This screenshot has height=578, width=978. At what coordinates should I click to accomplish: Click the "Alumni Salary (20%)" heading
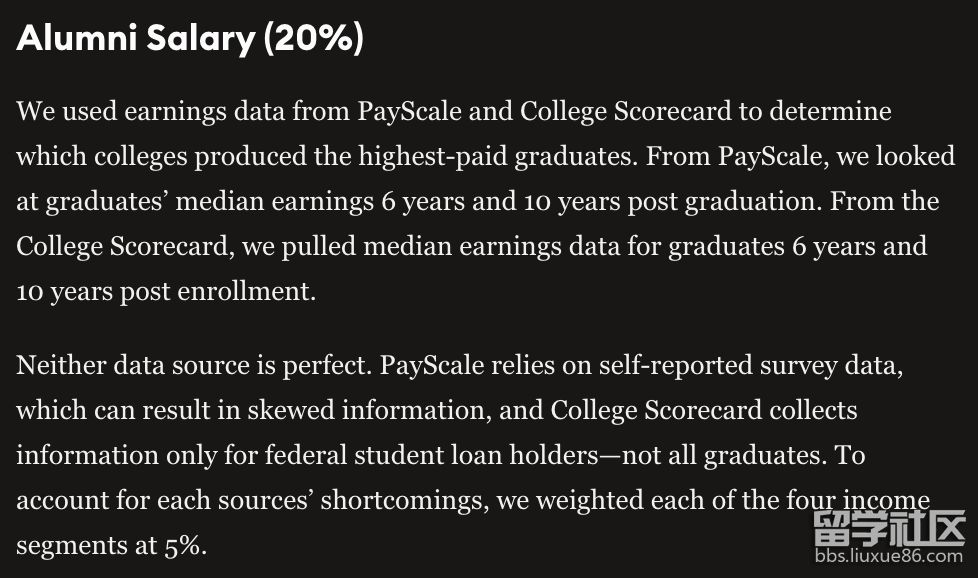[190, 40]
